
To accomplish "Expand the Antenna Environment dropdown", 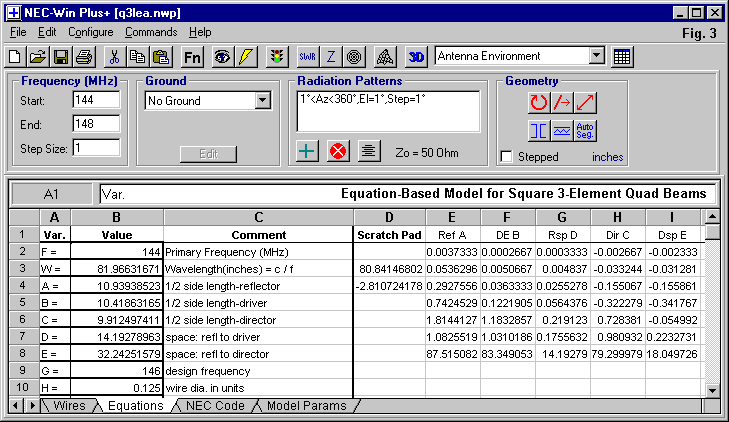I will [597, 57].
